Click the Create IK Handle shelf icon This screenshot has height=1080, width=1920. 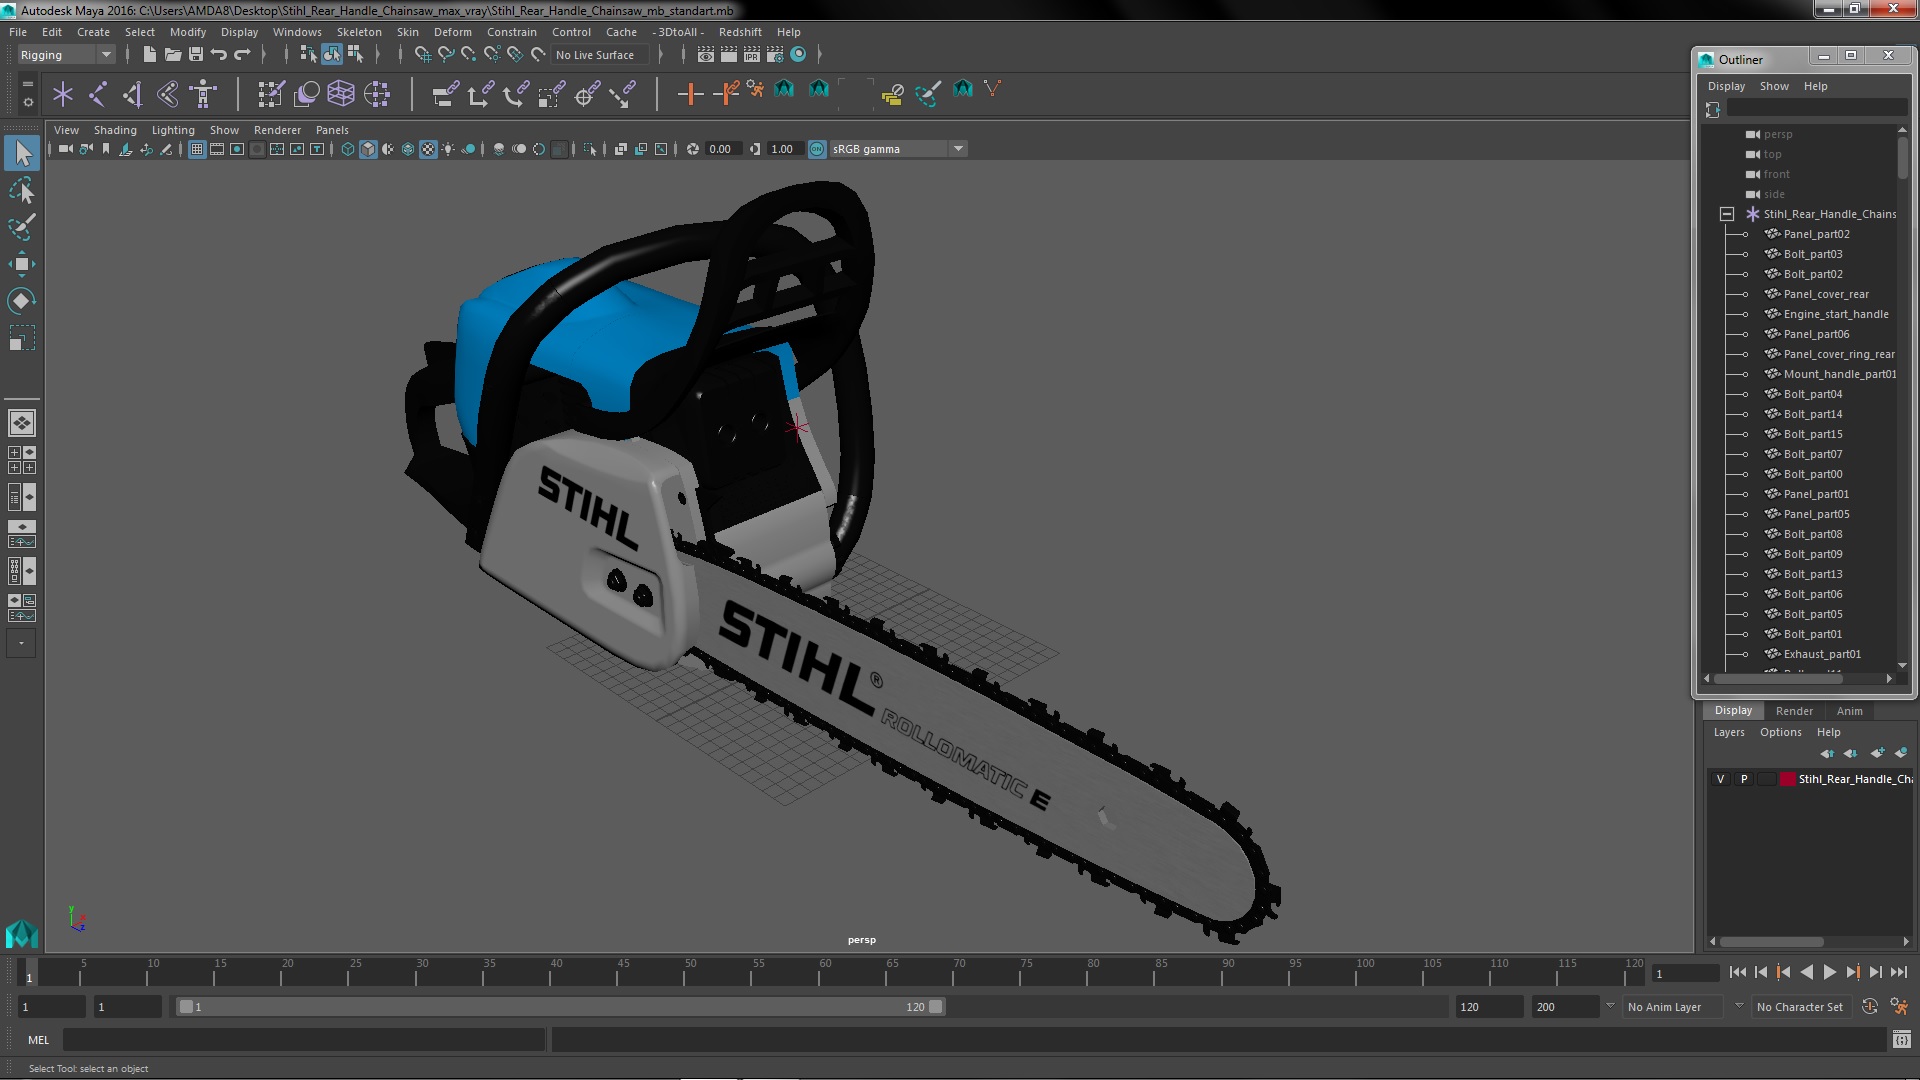click(x=133, y=94)
